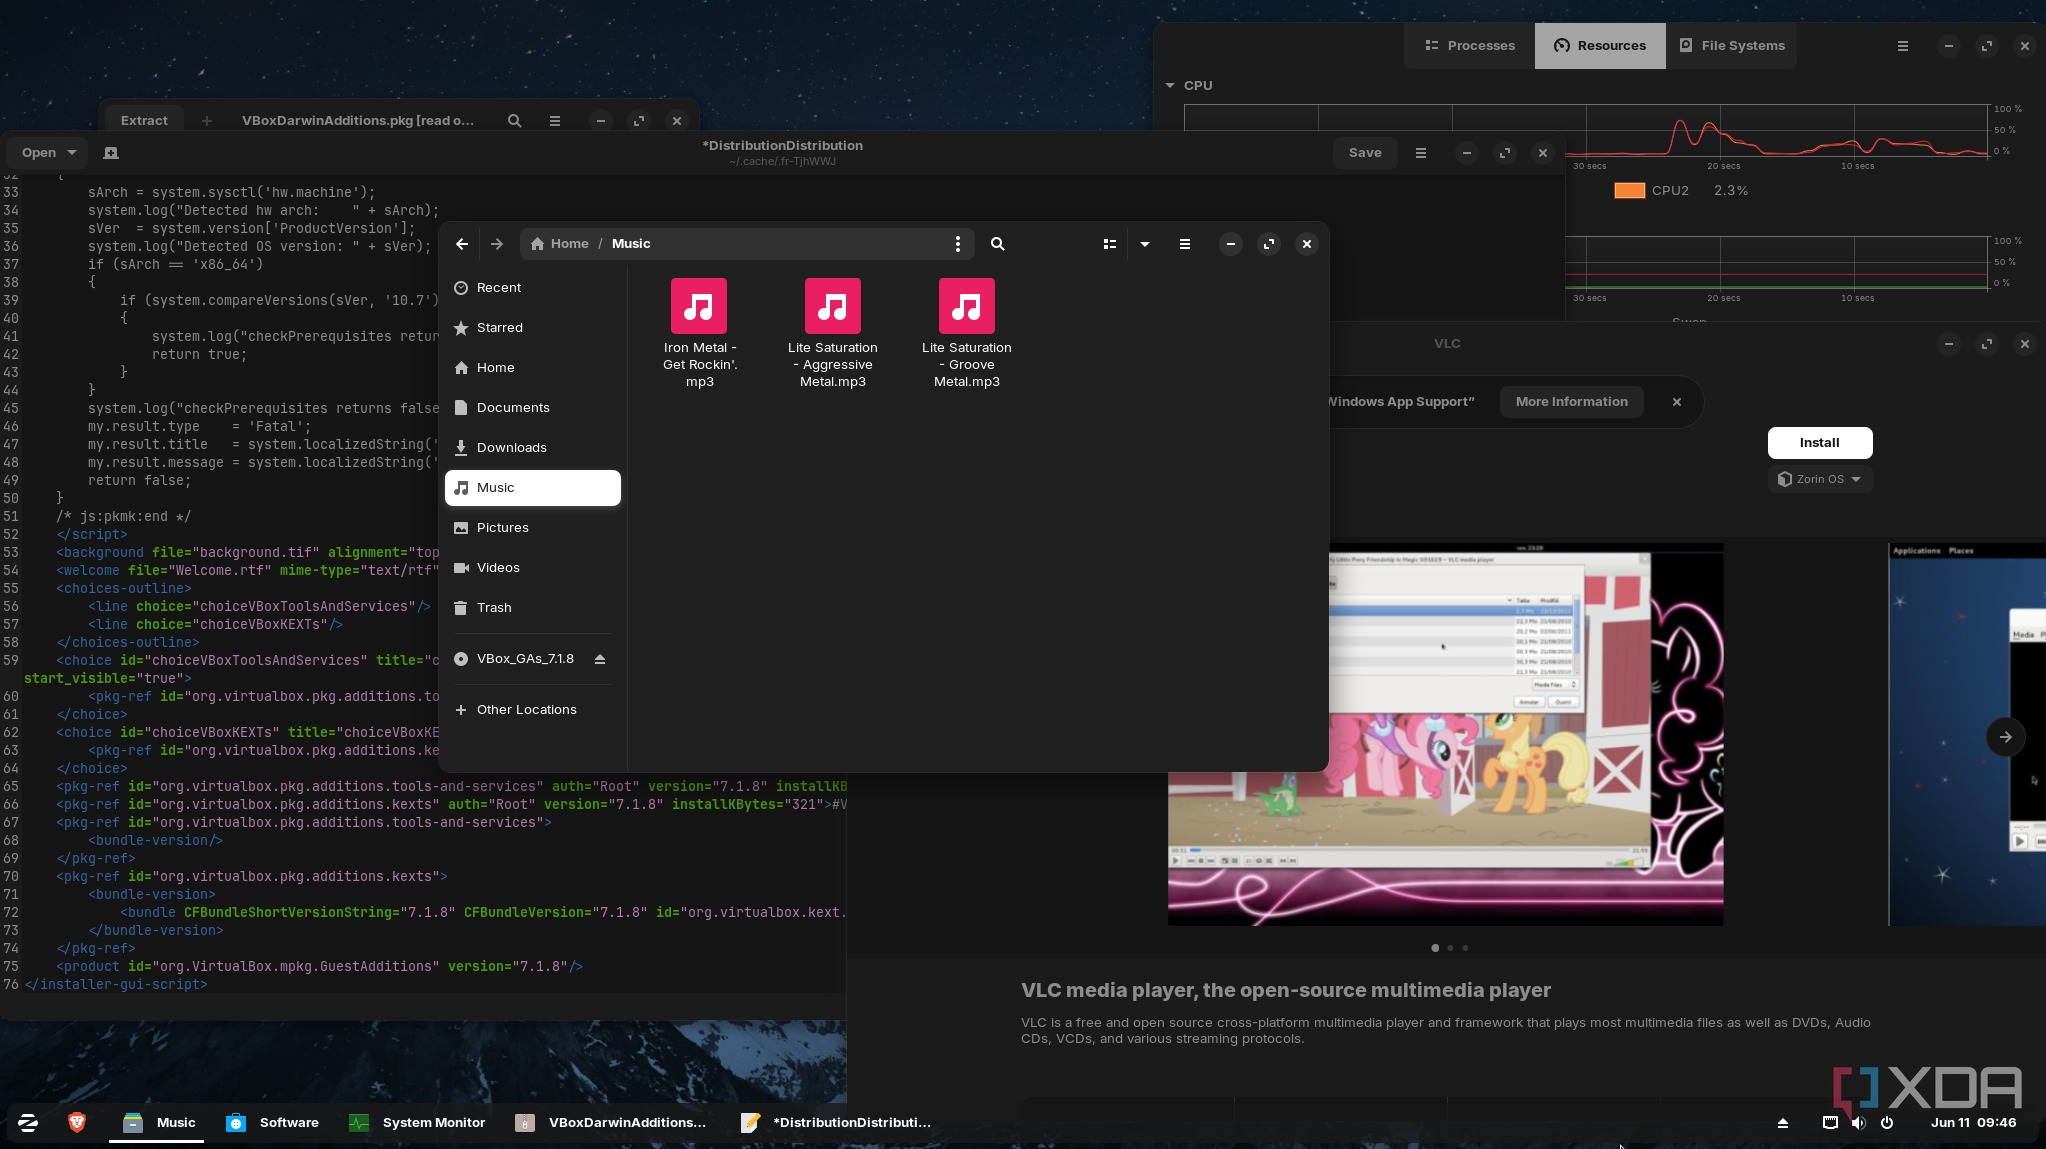This screenshot has width=2046, height=1149.
Task: Open the Zorin start menu
Action: pyautogui.click(x=28, y=1123)
